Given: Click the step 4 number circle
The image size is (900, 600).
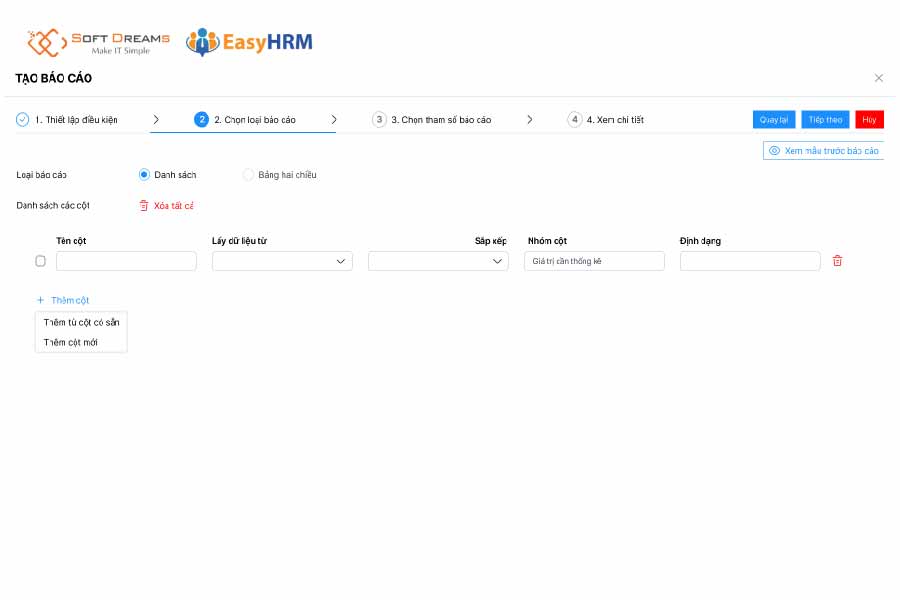Looking at the screenshot, I should [x=574, y=120].
